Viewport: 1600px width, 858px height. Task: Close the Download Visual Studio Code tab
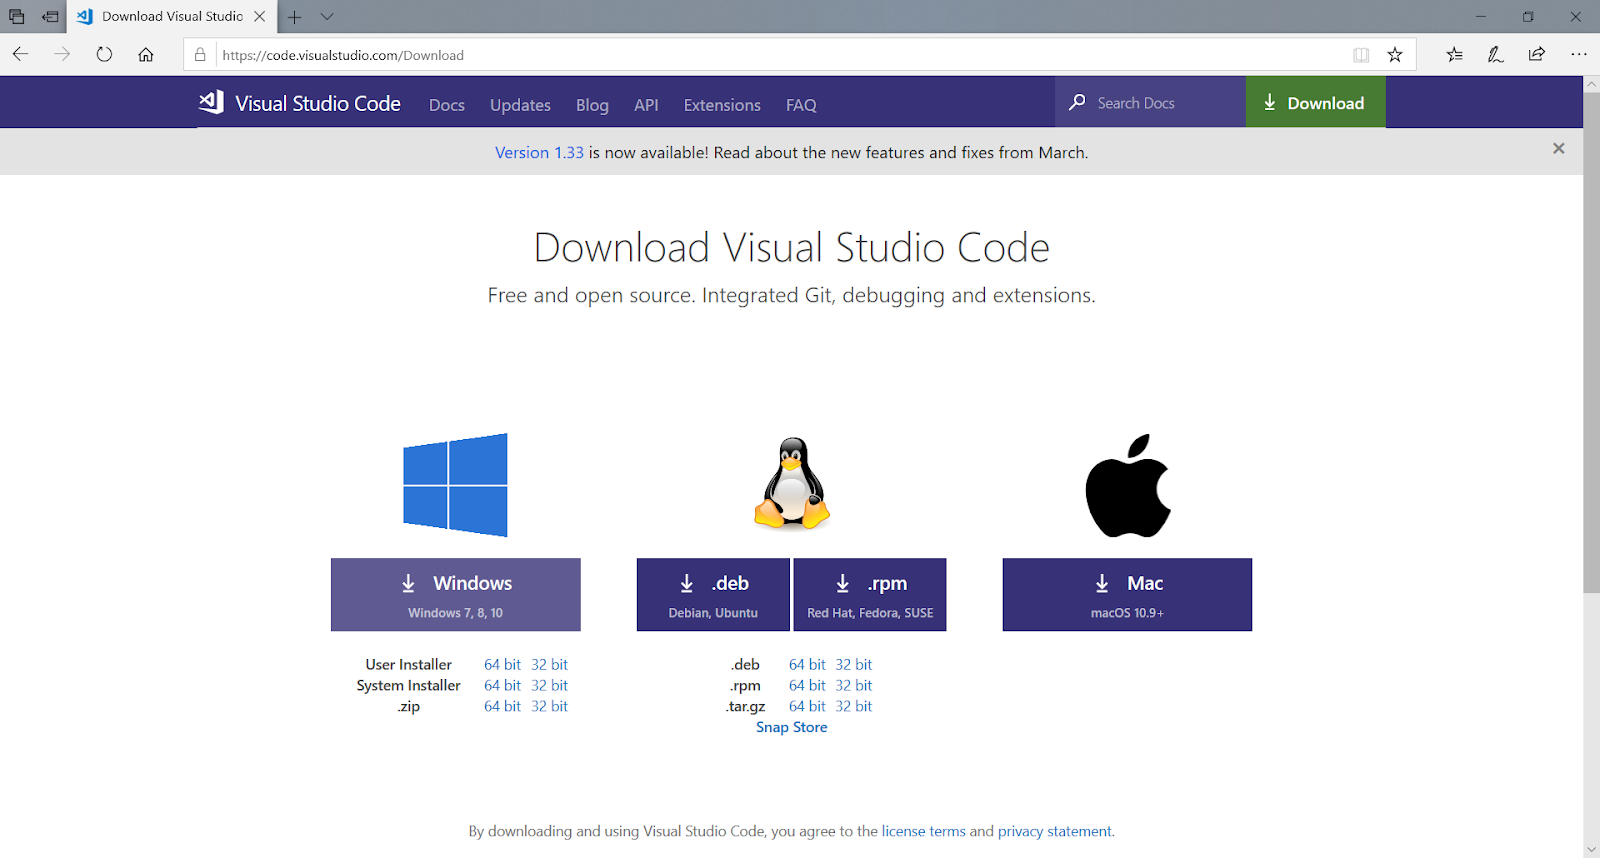(260, 16)
